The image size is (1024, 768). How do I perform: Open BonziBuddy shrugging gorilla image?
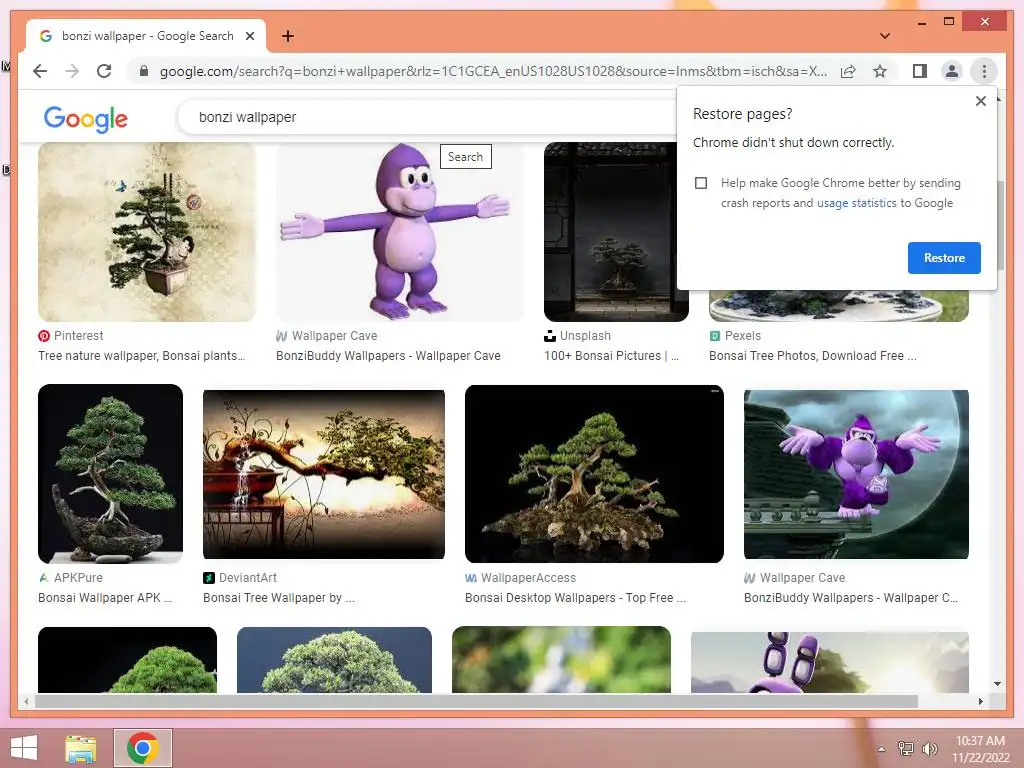pos(856,474)
